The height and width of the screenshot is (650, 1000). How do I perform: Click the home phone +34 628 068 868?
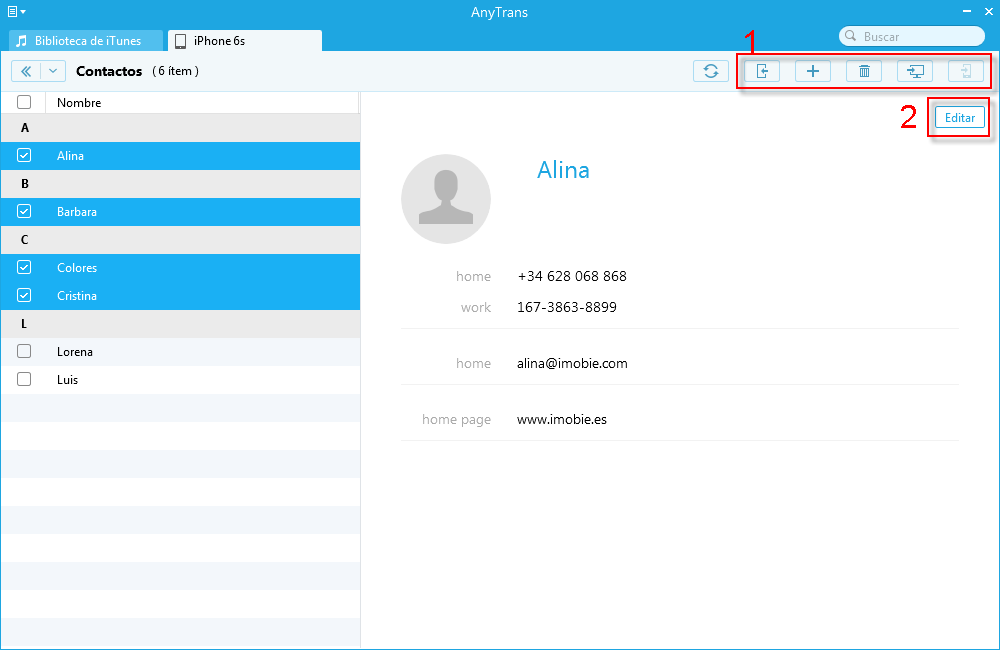click(x=572, y=276)
